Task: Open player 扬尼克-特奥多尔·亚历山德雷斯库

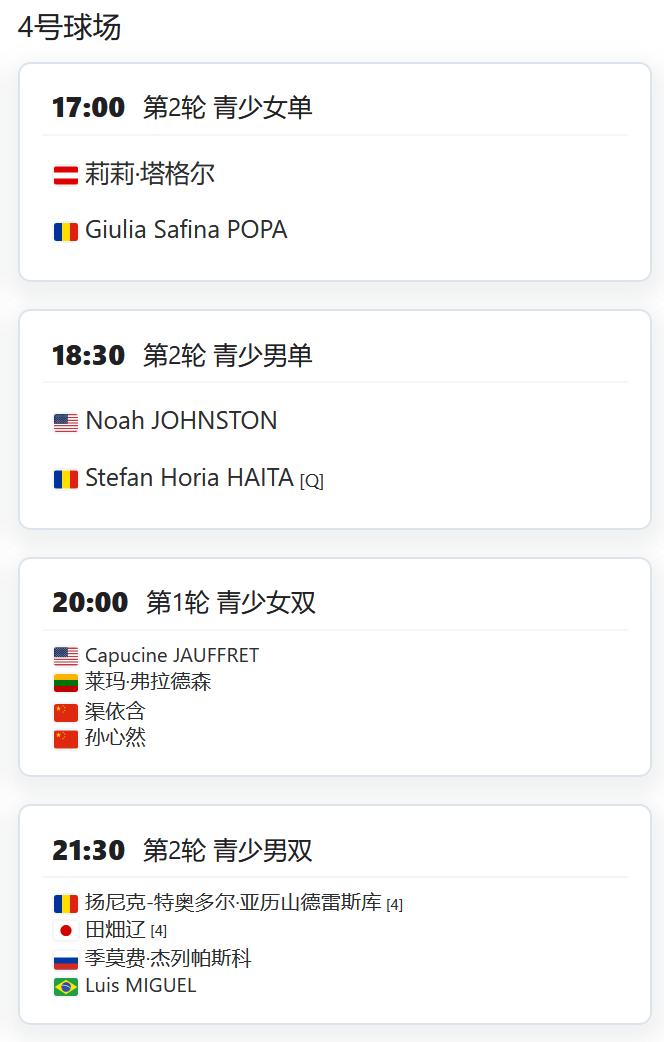Action: (233, 902)
